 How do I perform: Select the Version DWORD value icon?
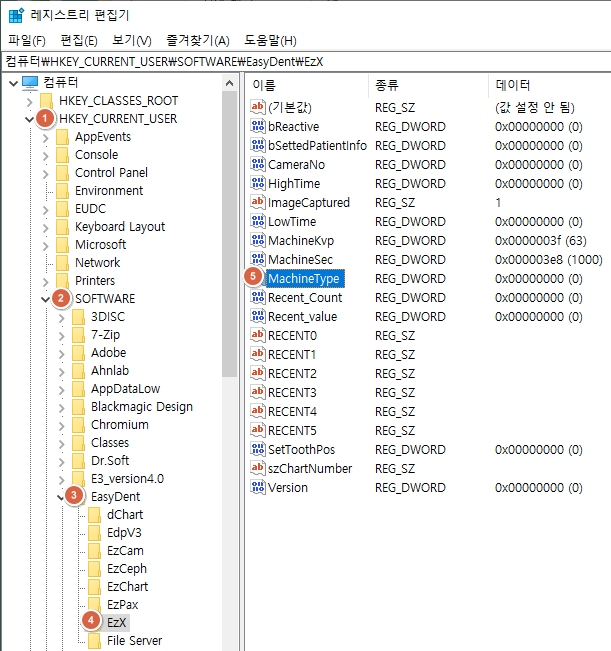258,487
